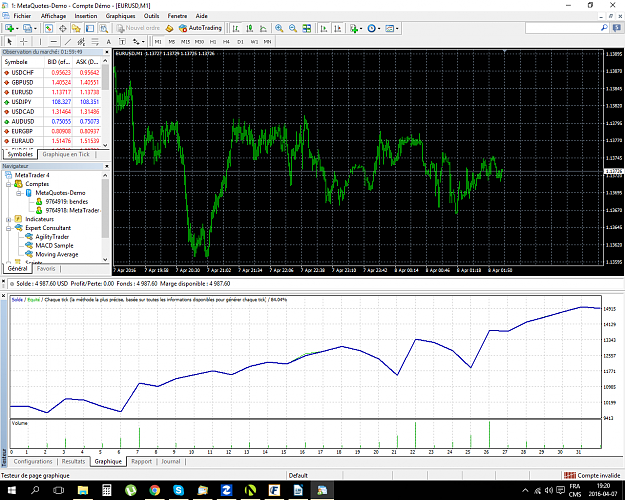The image size is (625, 500).
Task: Switch chart to candlesticks icon
Action: (x=250, y=28)
